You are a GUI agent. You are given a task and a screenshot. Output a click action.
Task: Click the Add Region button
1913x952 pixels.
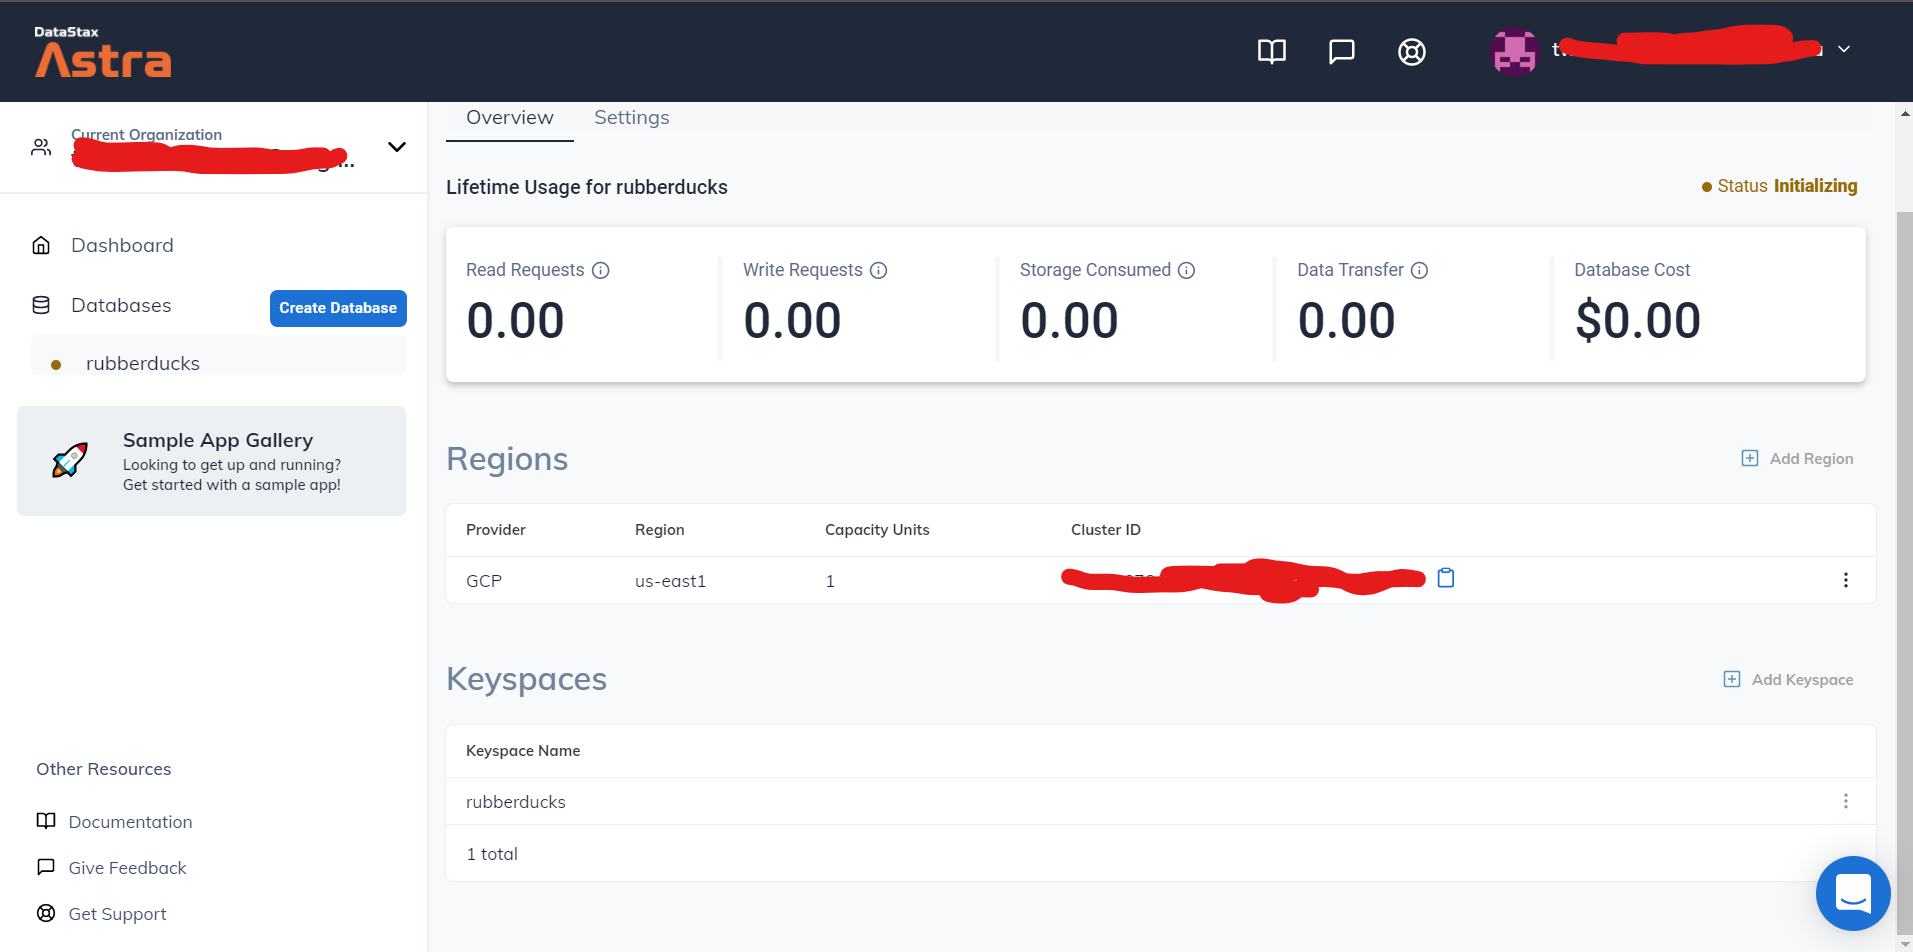(x=1797, y=458)
